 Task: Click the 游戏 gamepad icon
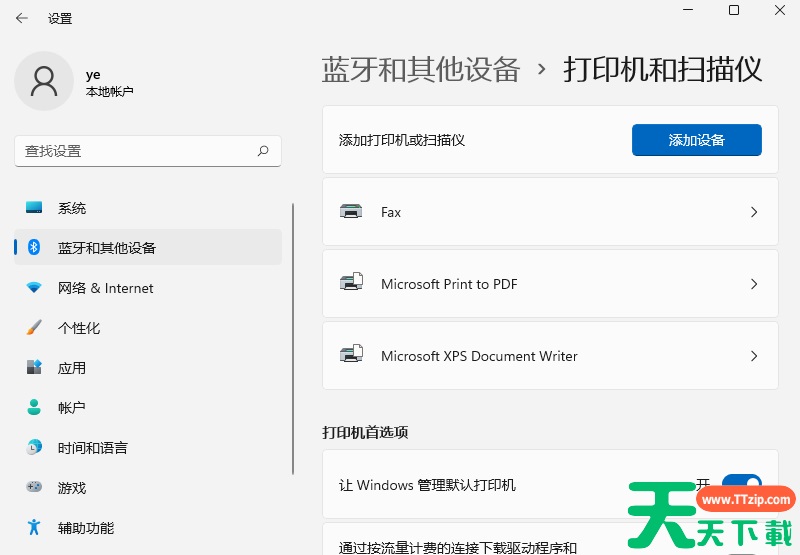(x=34, y=487)
